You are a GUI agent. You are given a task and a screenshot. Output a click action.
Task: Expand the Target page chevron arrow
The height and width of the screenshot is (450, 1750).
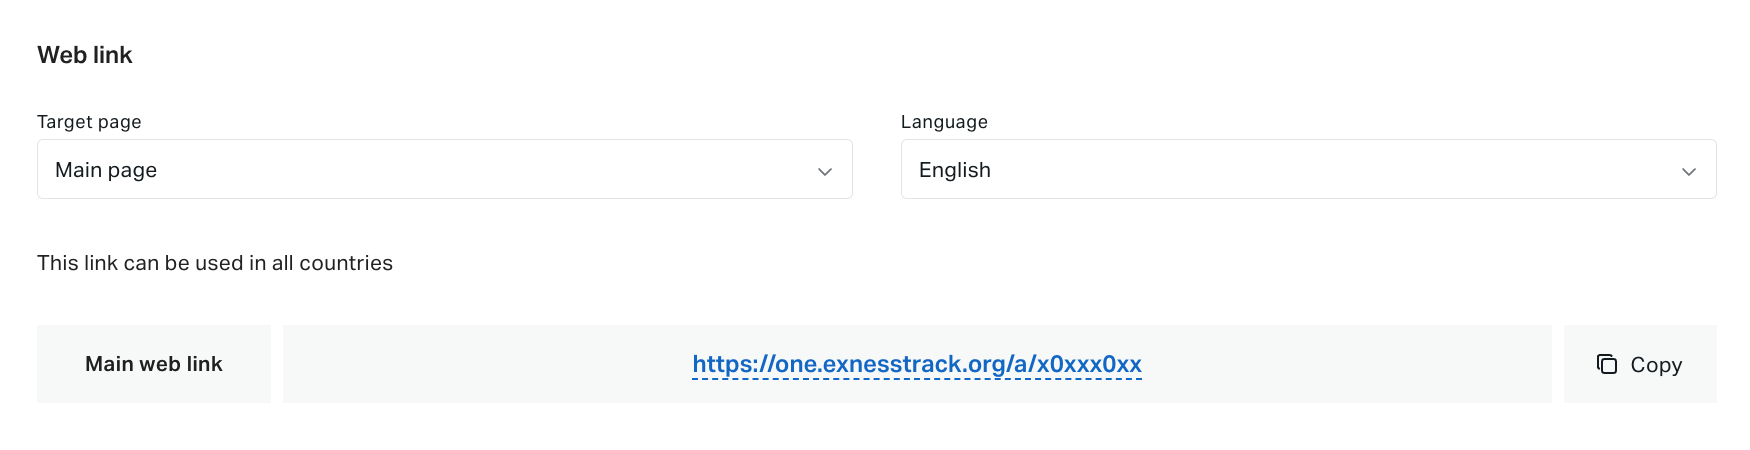point(825,171)
